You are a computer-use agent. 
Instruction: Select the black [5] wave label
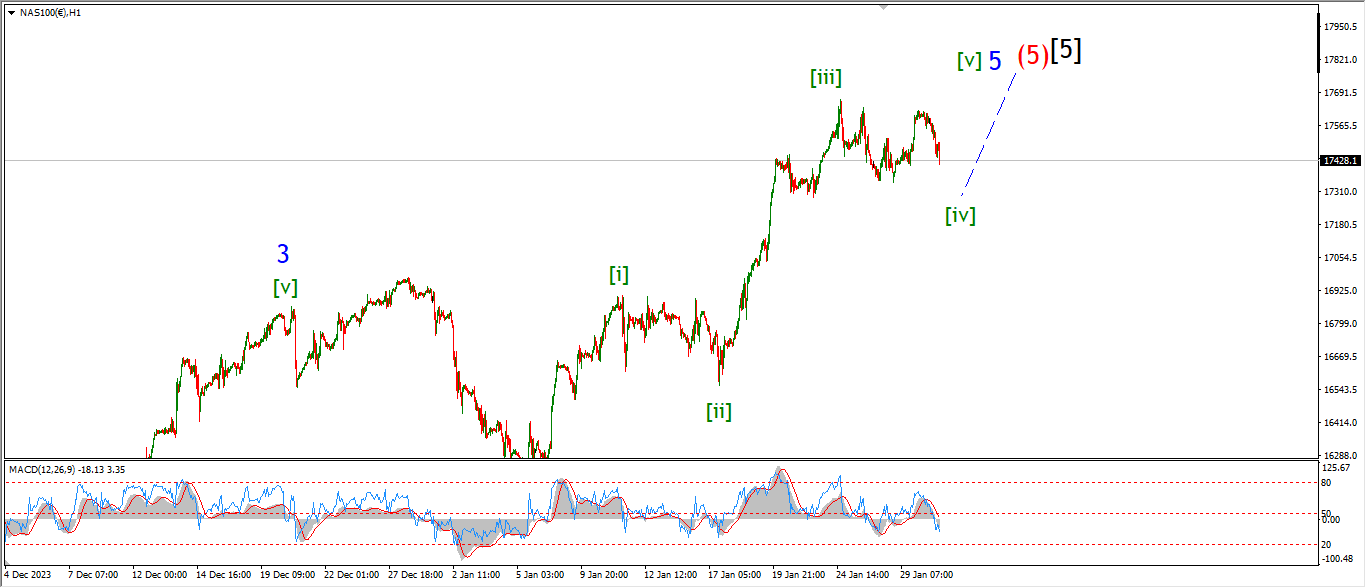pyautogui.click(x=1066, y=51)
